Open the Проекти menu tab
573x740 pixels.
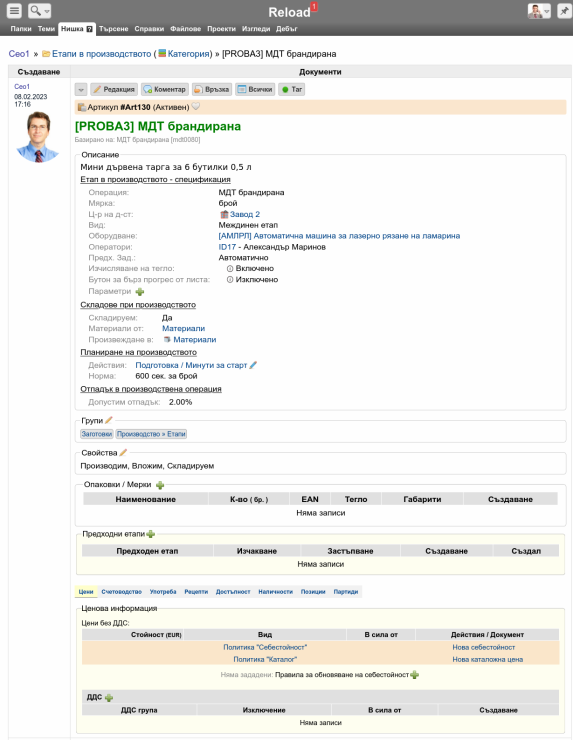tap(221, 29)
